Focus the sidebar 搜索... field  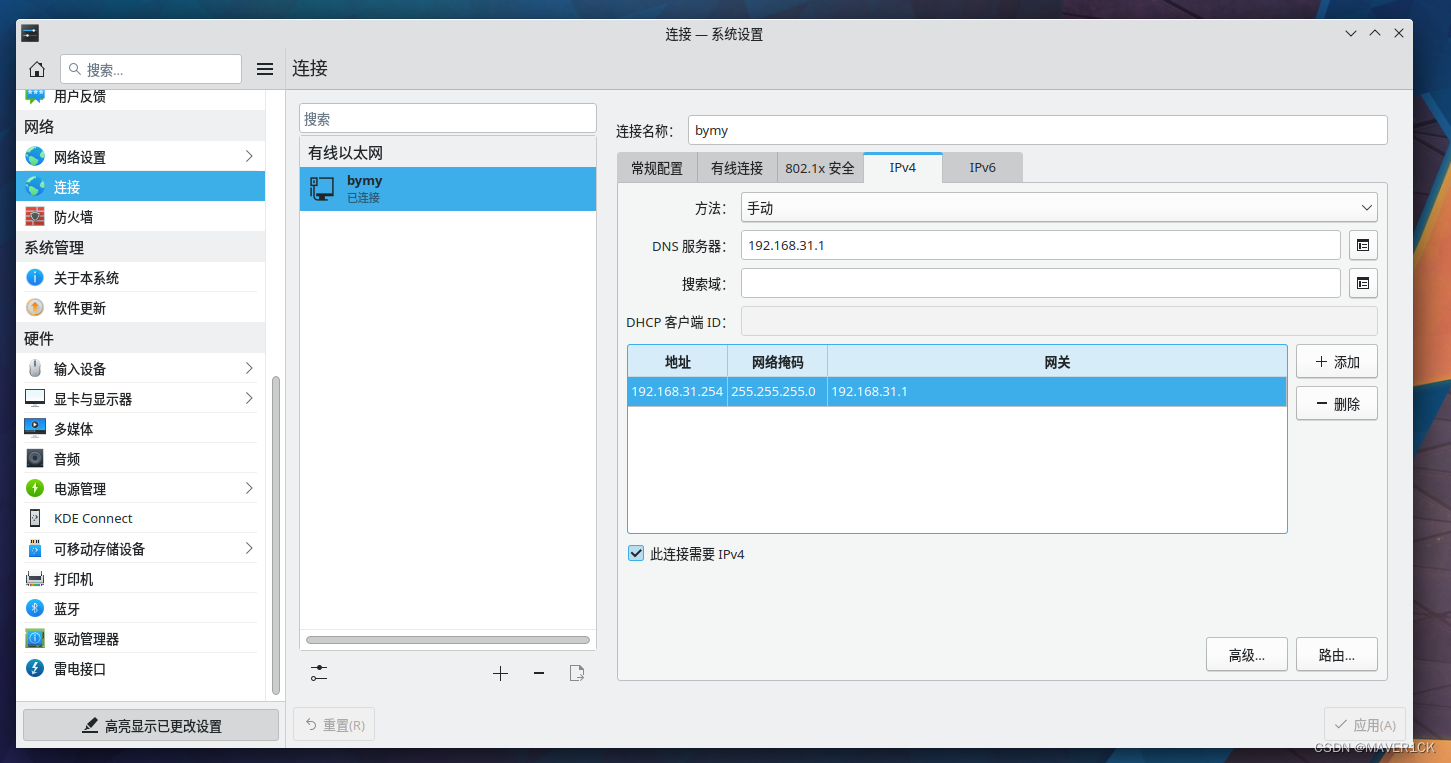151,69
